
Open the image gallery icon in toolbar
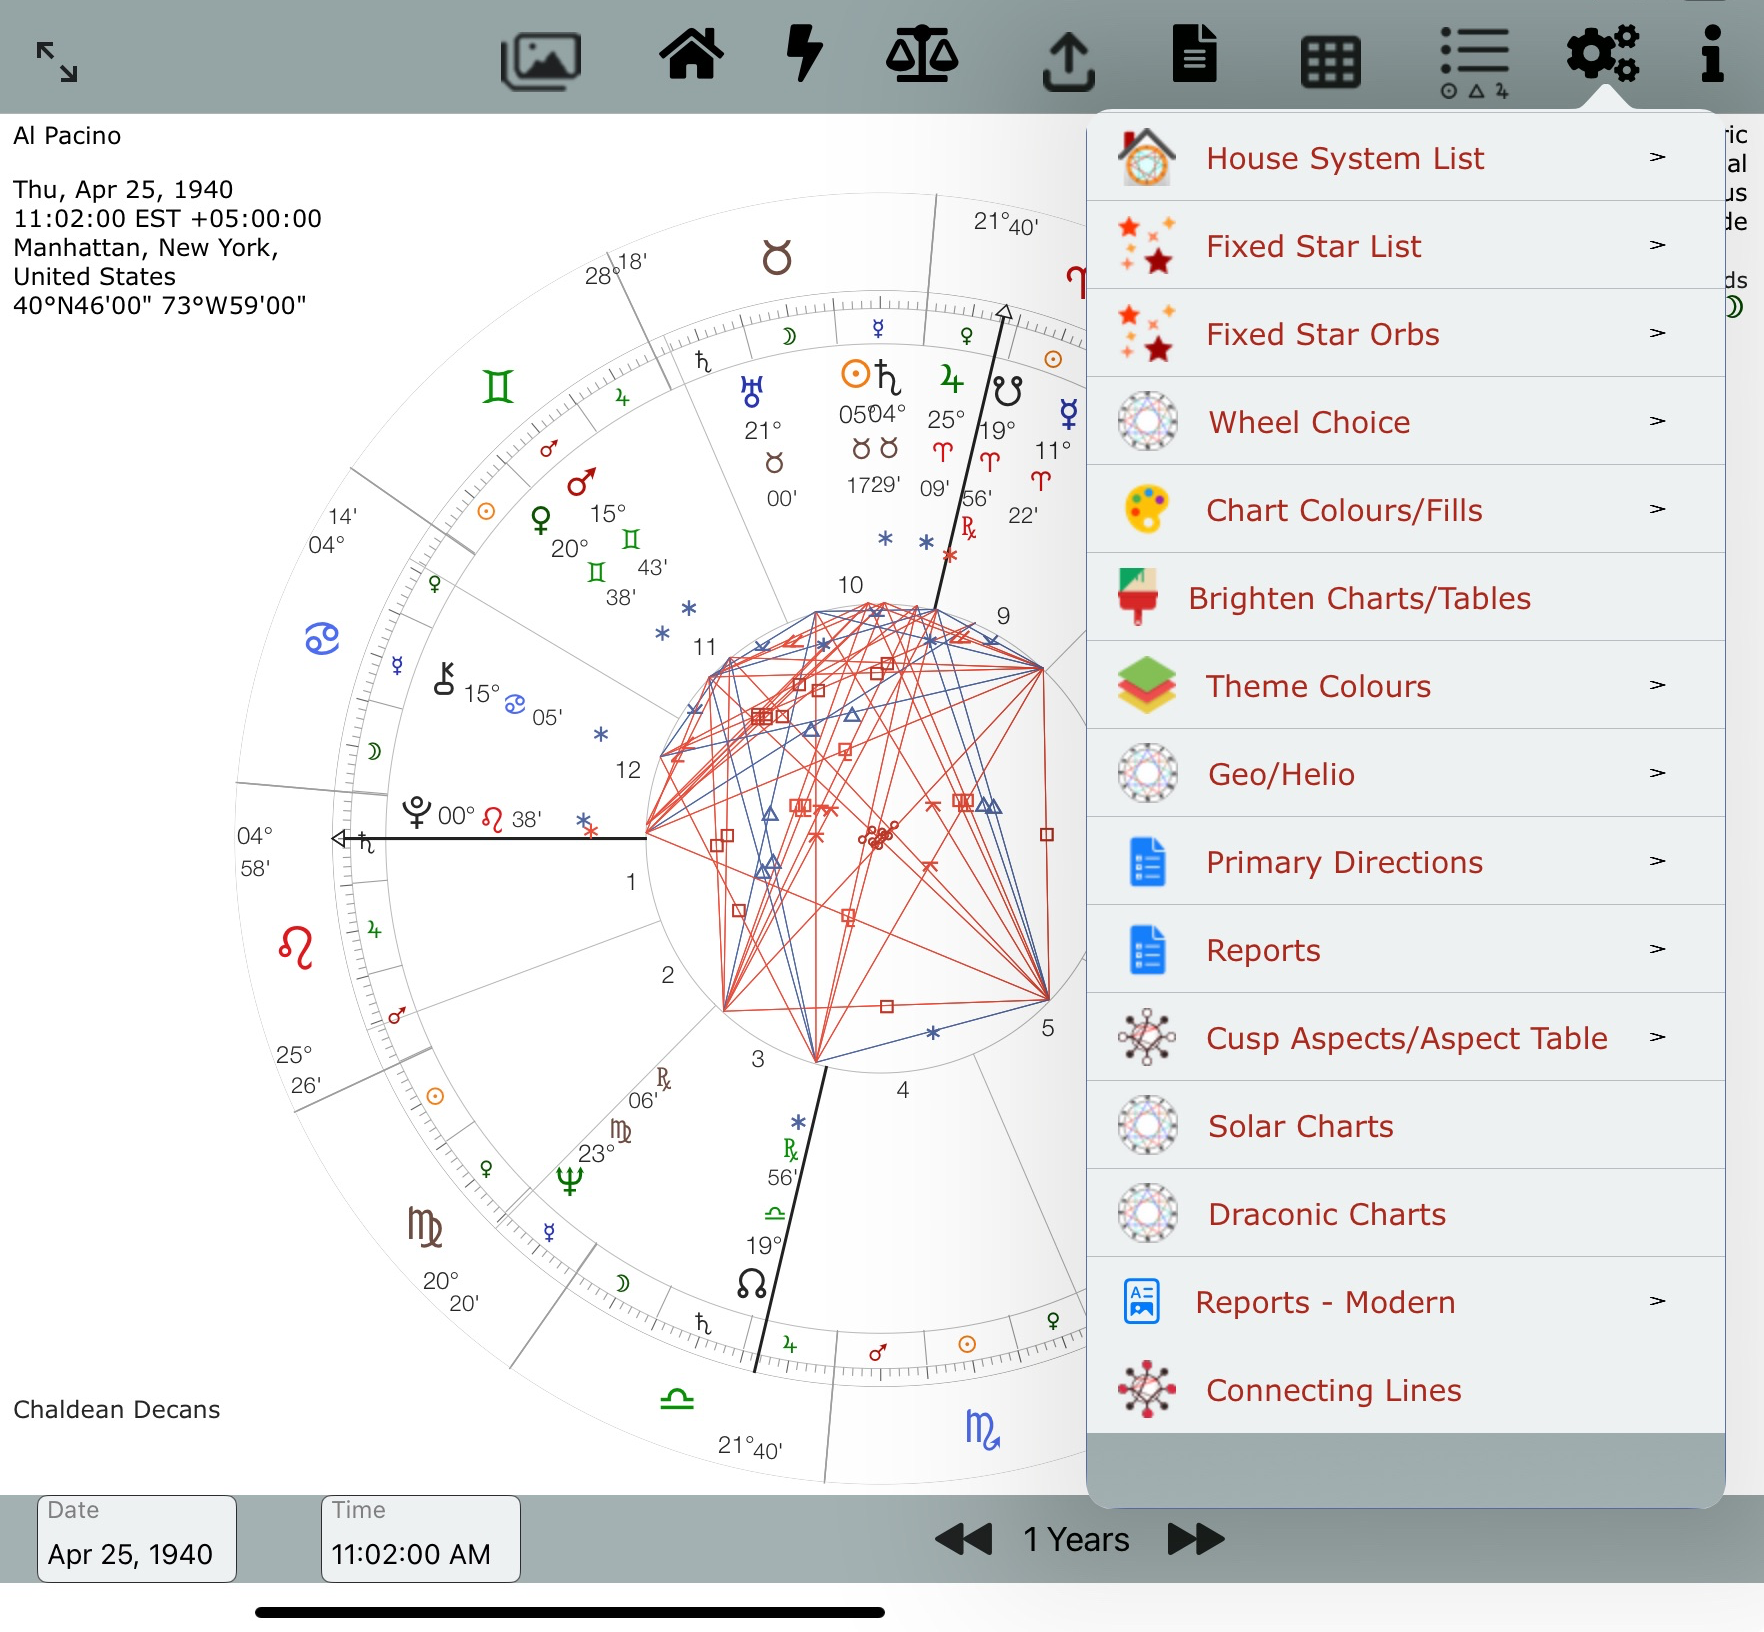[x=541, y=60]
